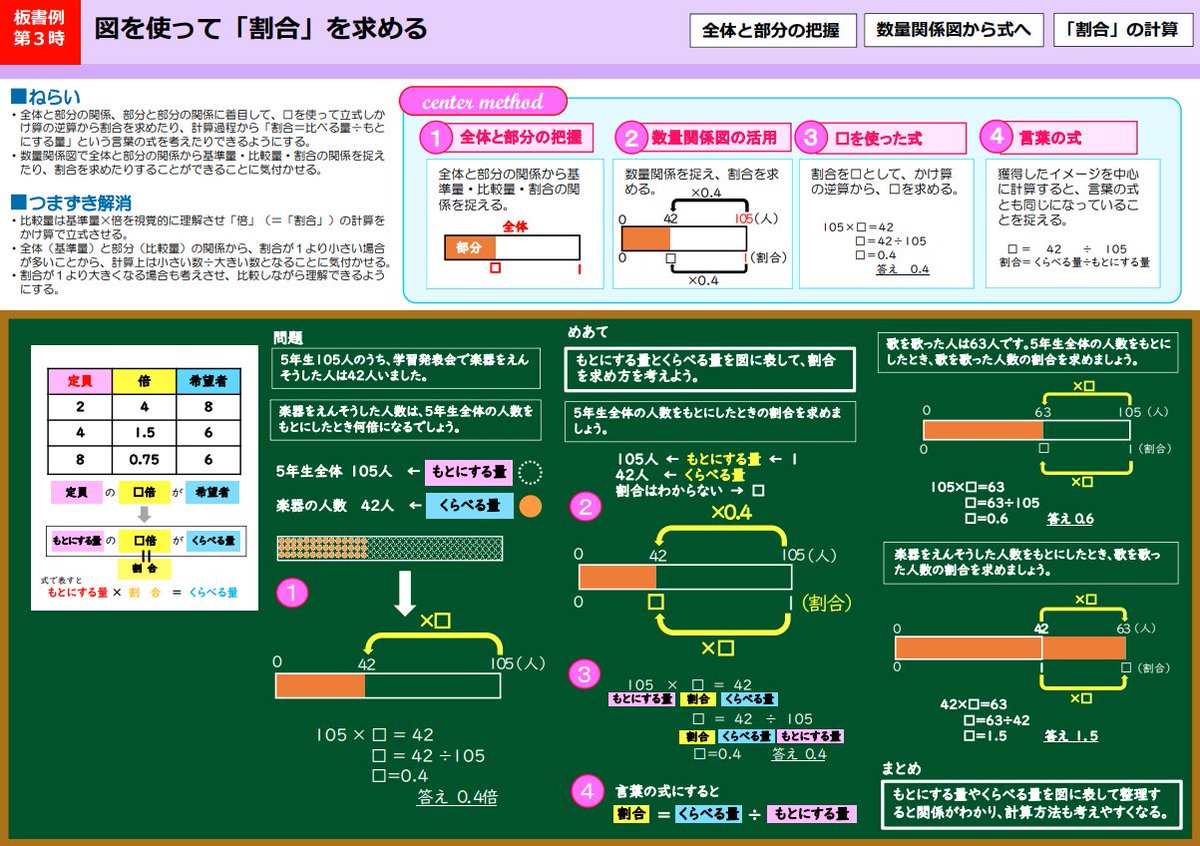Screen dimensions: 1200x846
Task: Click the table cell showing 0.75
Action: [x=144, y=460]
